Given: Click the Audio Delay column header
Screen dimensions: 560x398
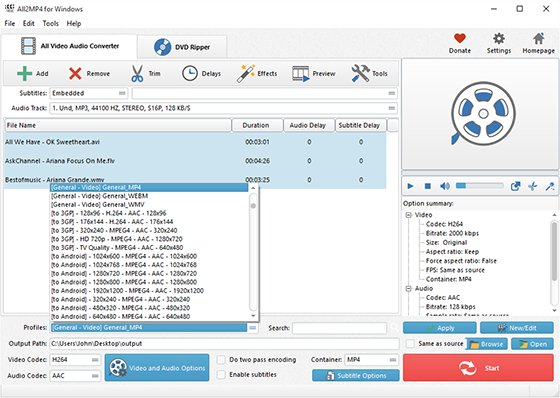Looking at the screenshot, I should coord(309,125).
